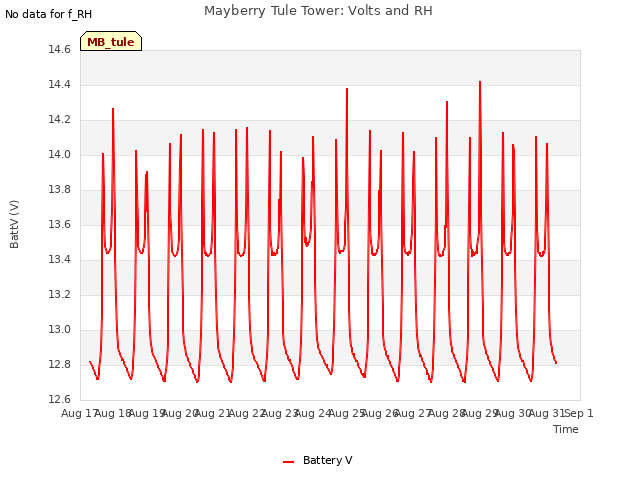Click the 'No data for f_RH' message

48,14
